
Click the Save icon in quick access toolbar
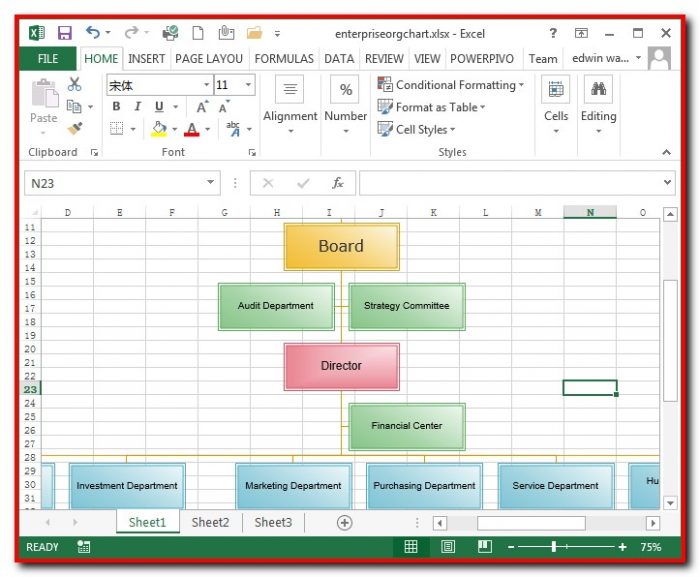tap(65, 33)
